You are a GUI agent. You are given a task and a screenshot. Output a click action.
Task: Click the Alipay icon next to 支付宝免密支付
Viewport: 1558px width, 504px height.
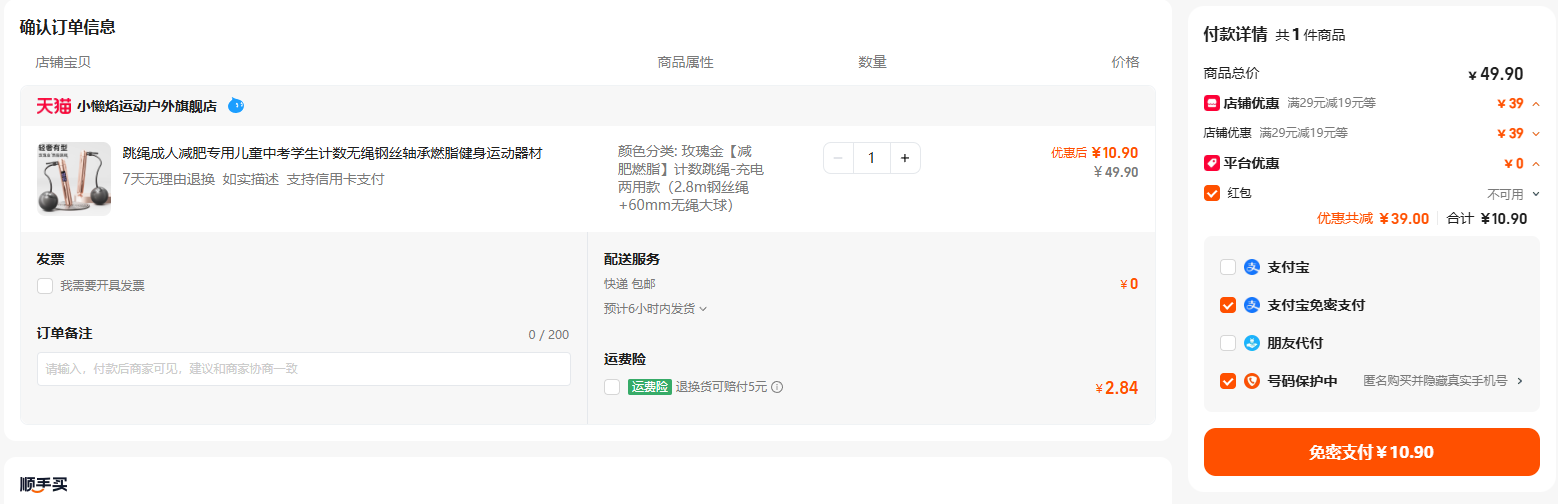1252,305
